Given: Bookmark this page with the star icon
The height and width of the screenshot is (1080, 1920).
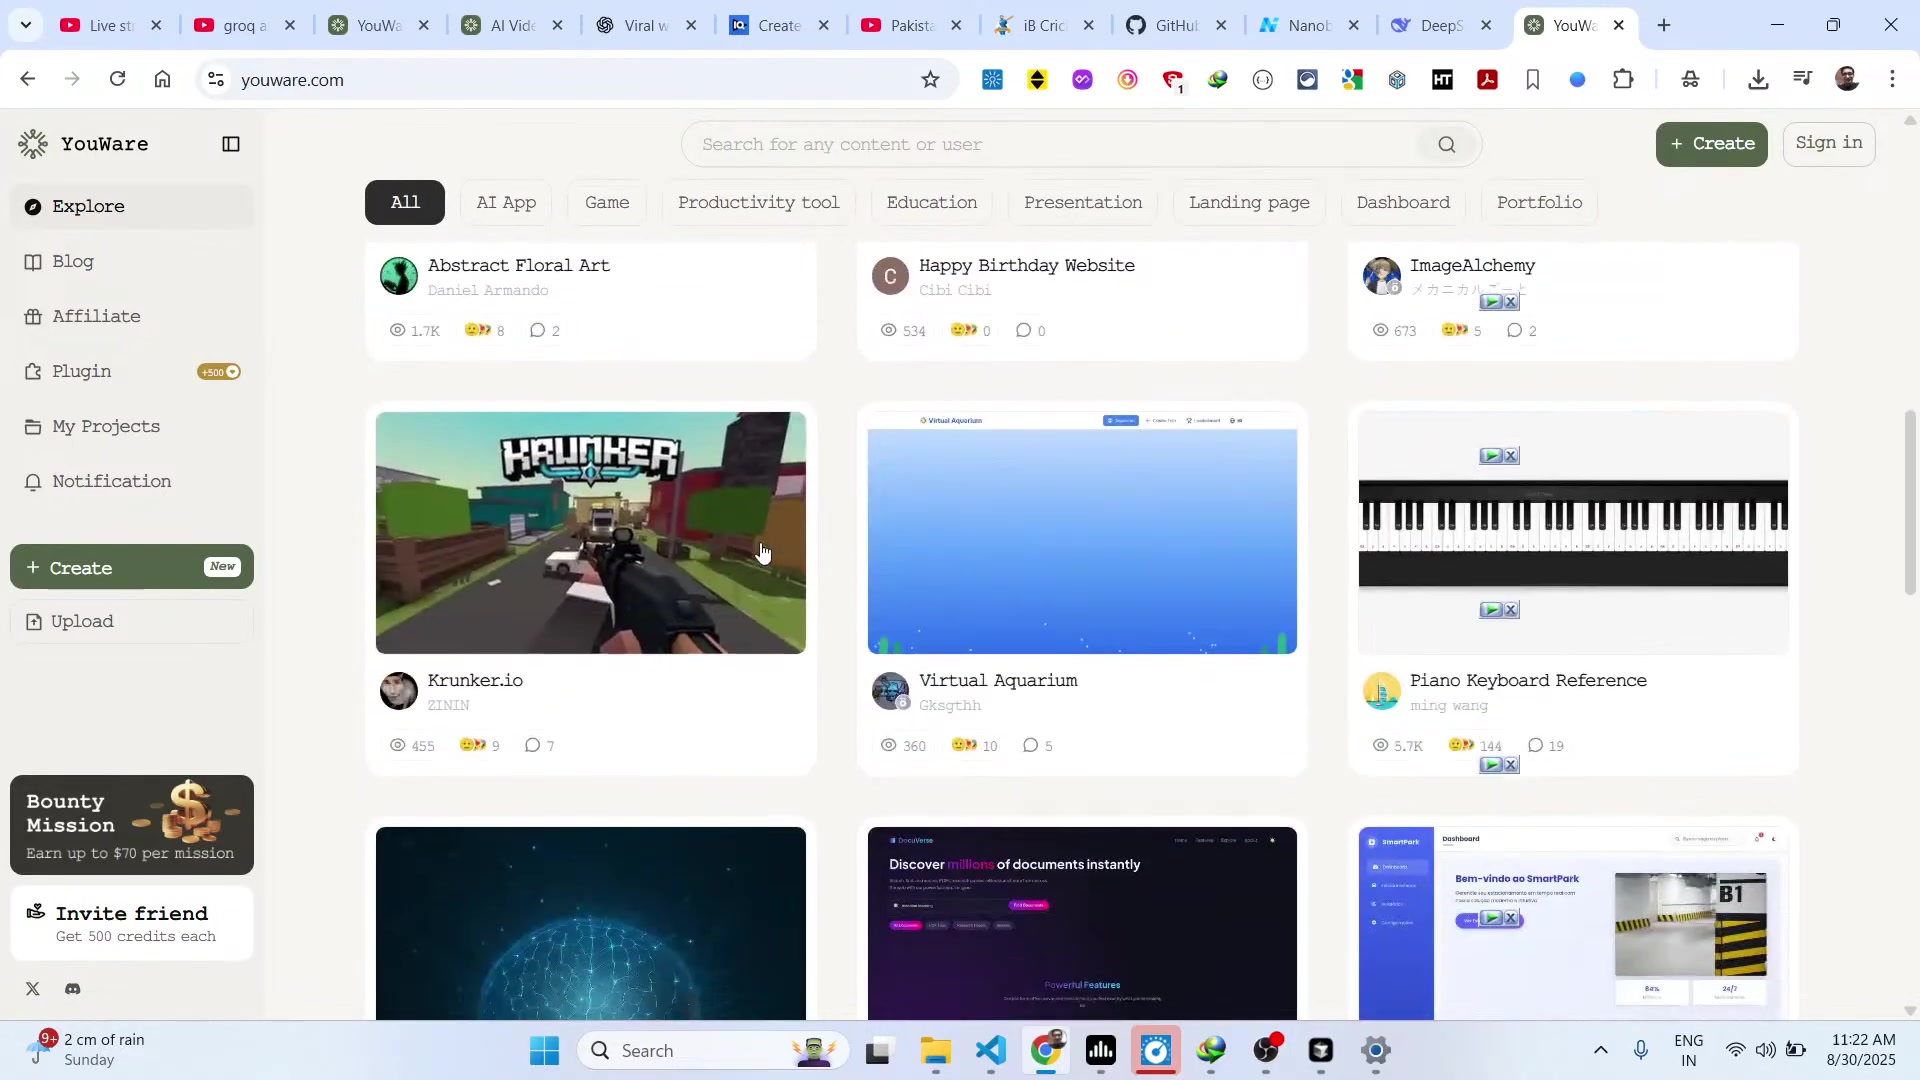Looking at the screenshot, I should pyautogui.click(x=930, y=80).
